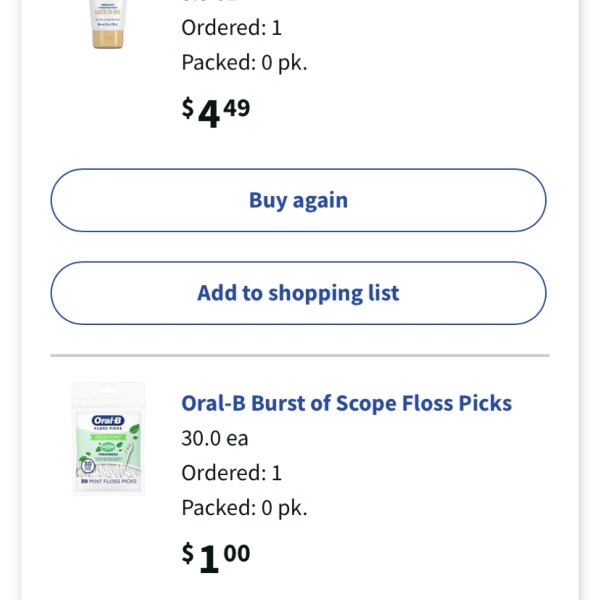Tap the Oral-B logo on the package image
The height and width of the screenshot is (600, 600).
pos(108,420)
